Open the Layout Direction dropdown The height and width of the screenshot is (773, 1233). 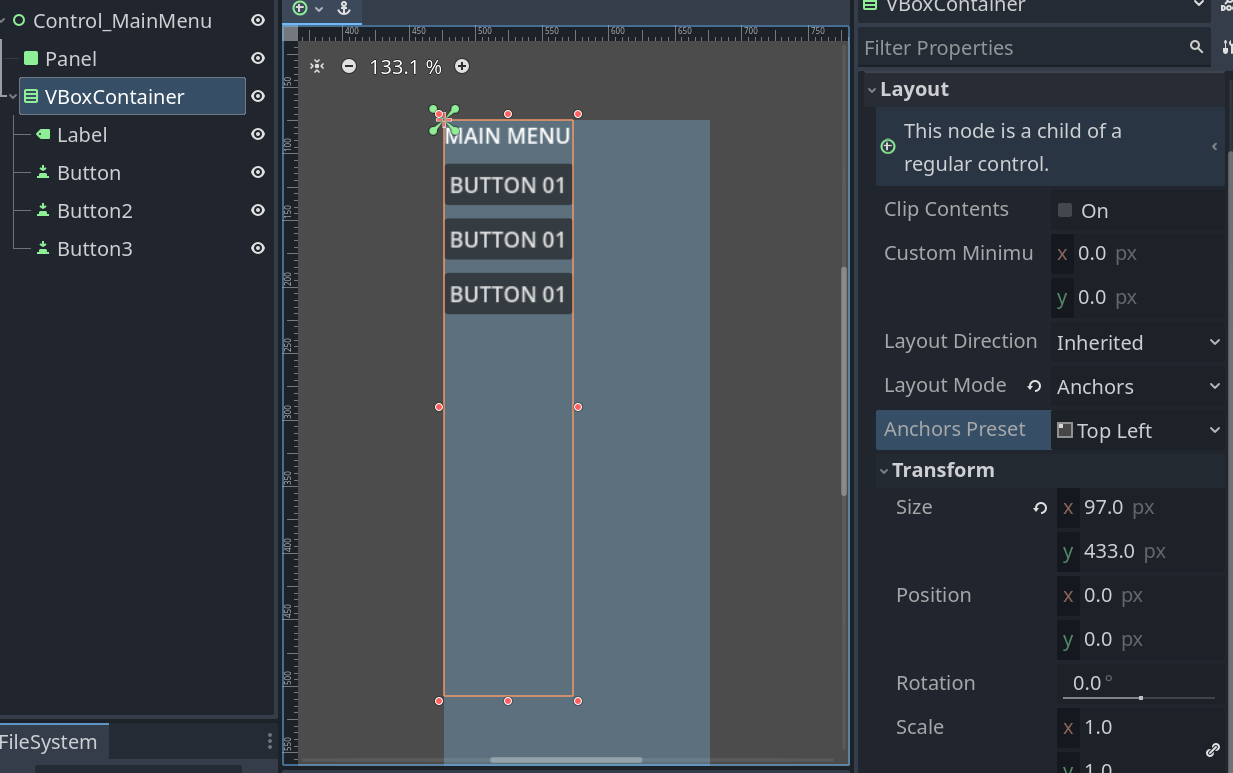coord(1138,342)
